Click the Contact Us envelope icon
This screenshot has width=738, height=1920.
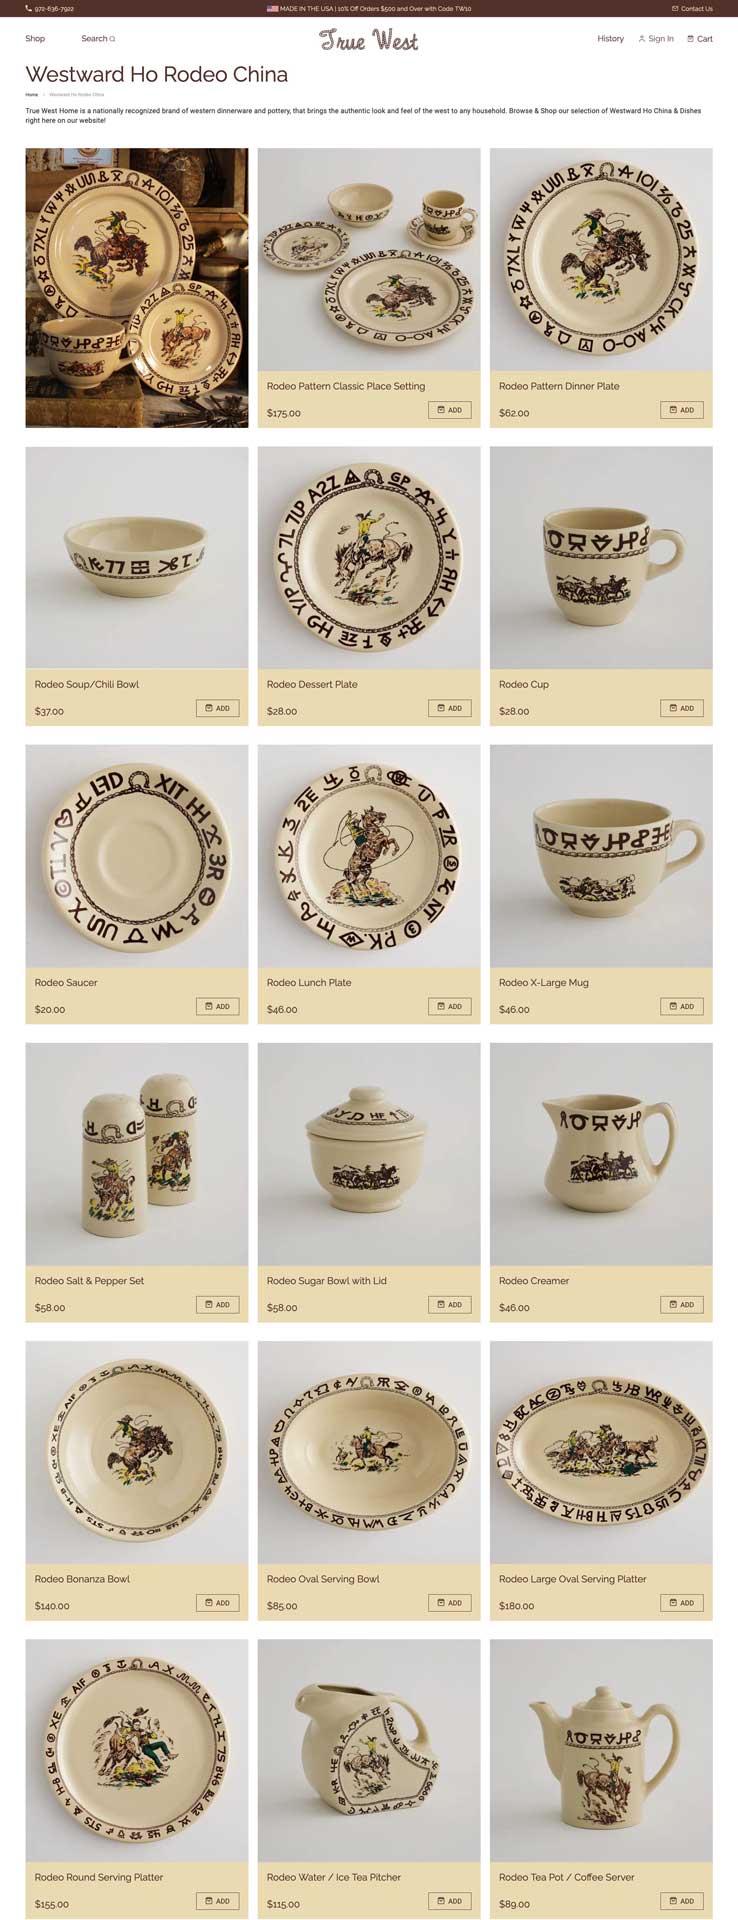pos(675,8)
